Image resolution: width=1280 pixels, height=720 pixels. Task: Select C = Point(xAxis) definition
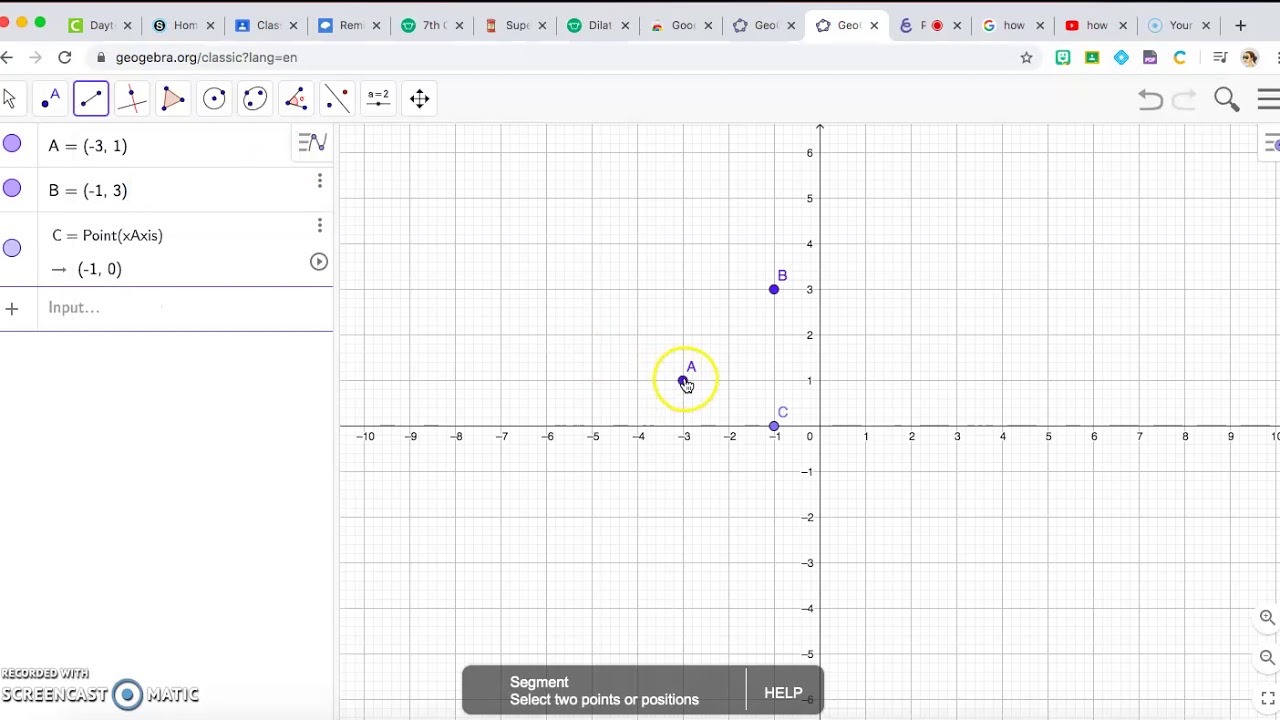[x=107, y=235]
